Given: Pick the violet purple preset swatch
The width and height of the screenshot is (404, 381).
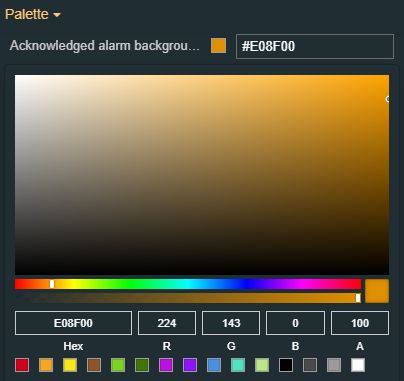Looking at the screenshot, I should pos(190,365).
